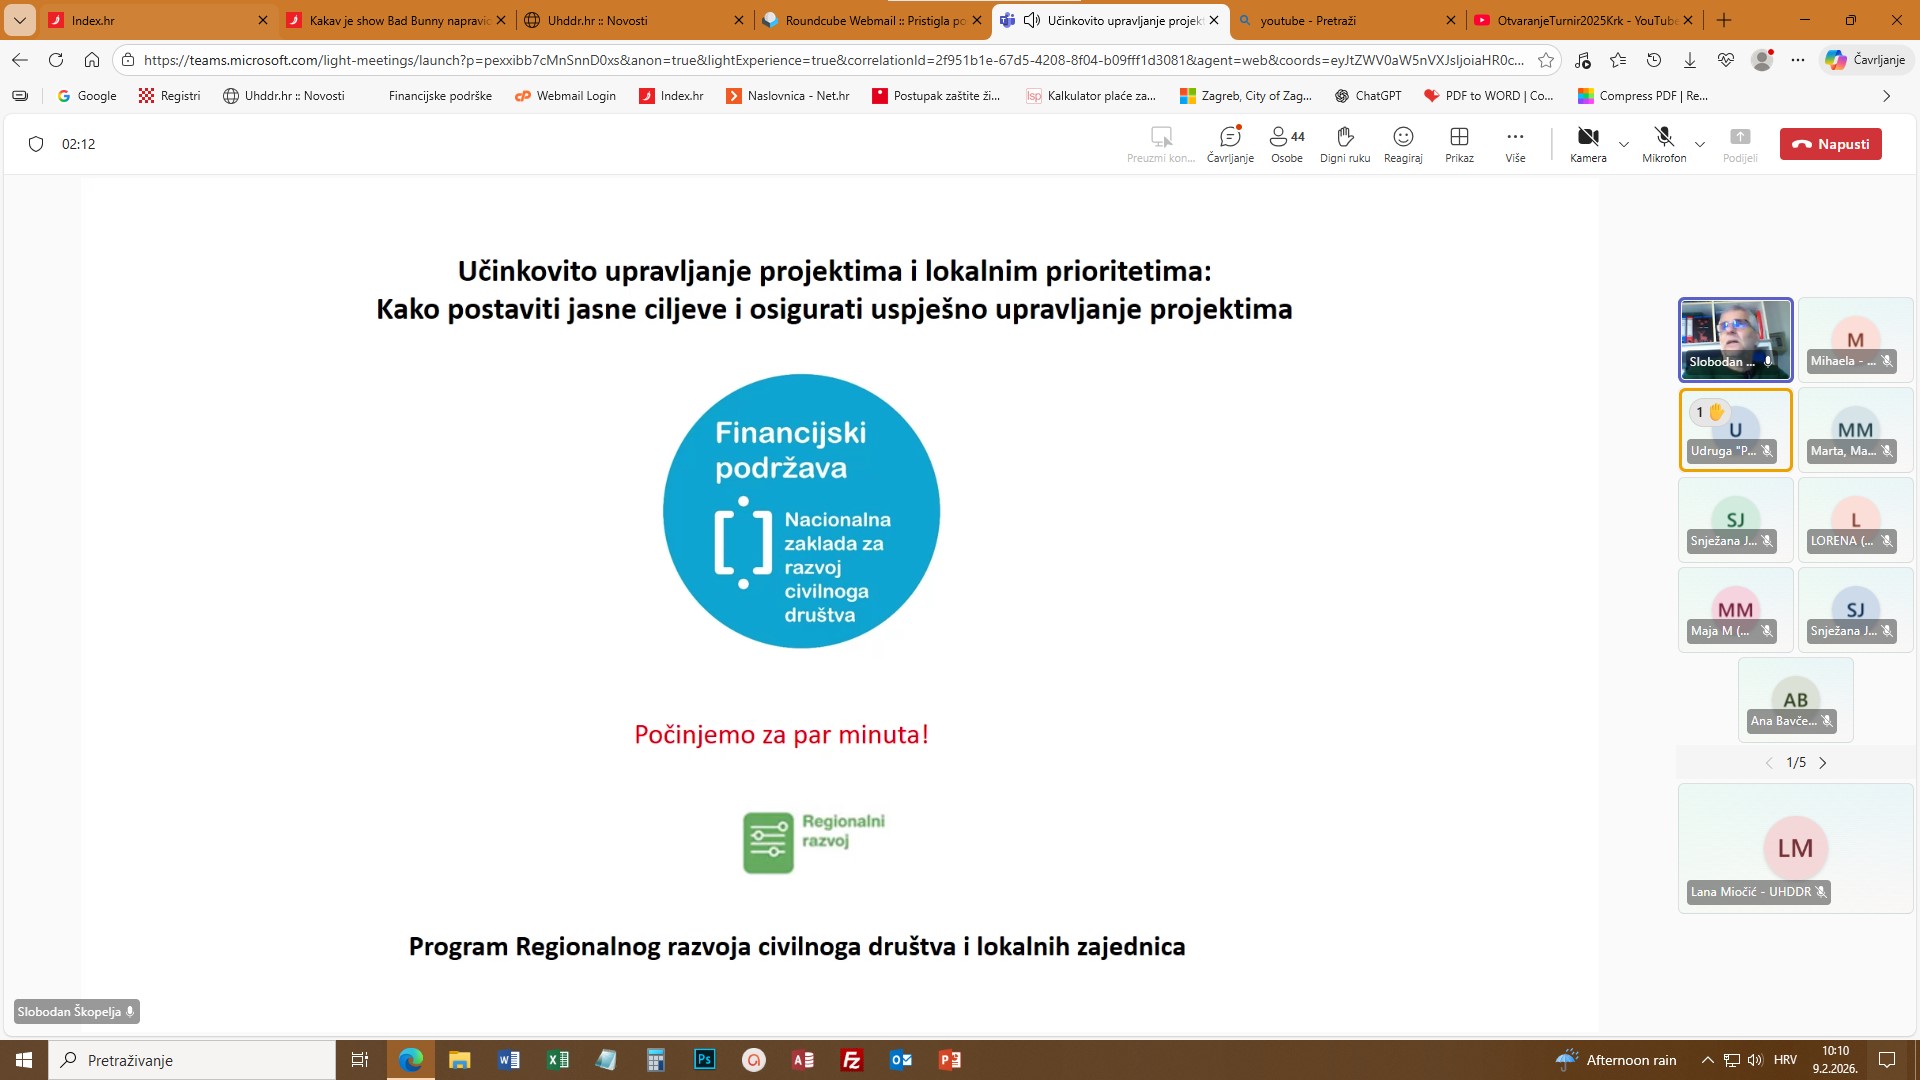The width and height of the screenshot is (1920, 1080).
Task: Open the Više more options menu
Action: tap(1515, 143)
